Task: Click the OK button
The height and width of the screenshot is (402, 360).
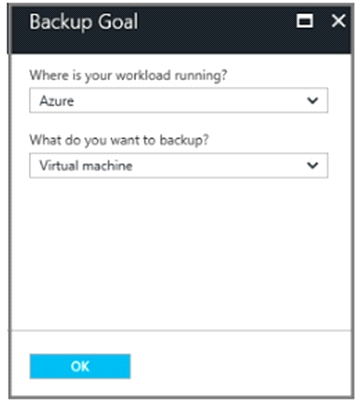Action: [80, 366]
